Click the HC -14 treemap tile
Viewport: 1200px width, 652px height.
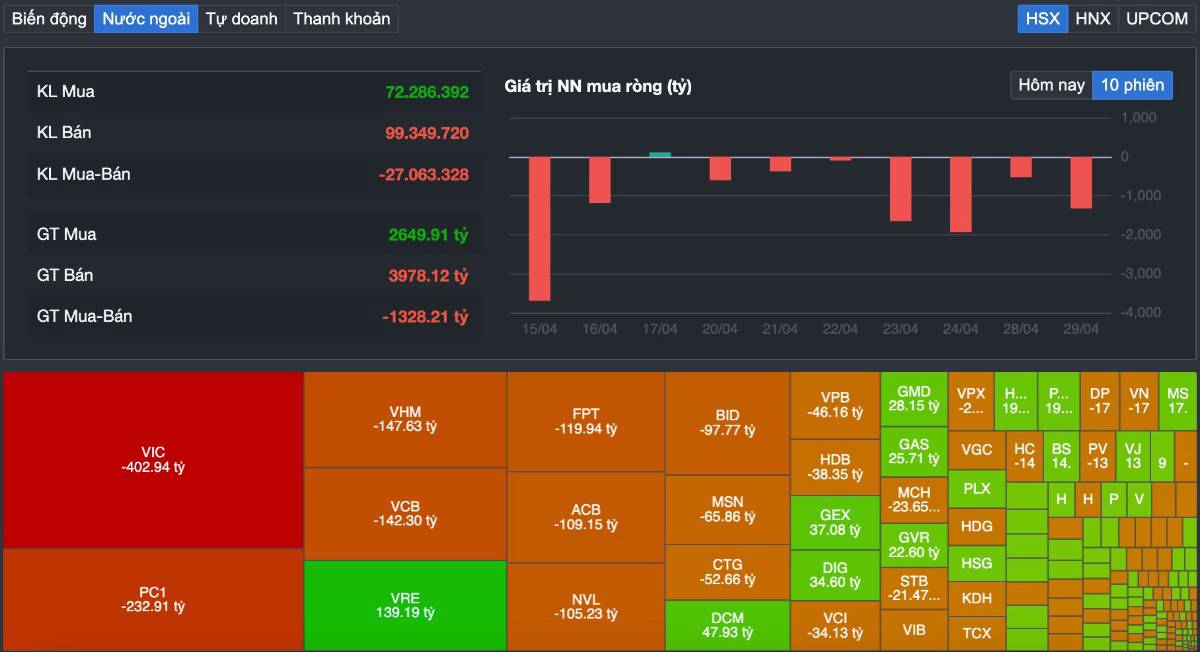click(1024, 456)
